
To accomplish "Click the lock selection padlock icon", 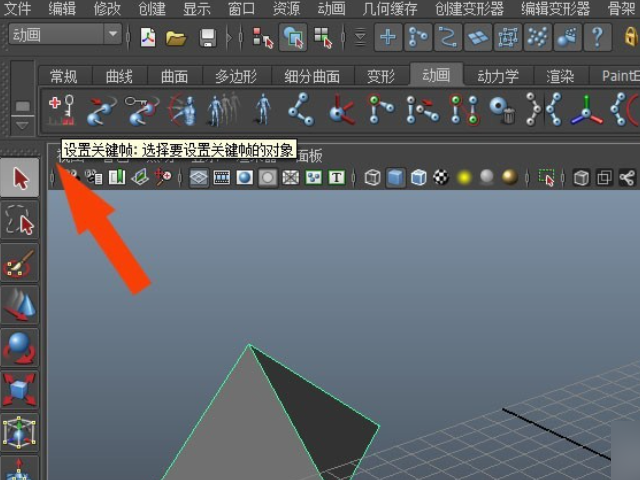I will 631,37.
